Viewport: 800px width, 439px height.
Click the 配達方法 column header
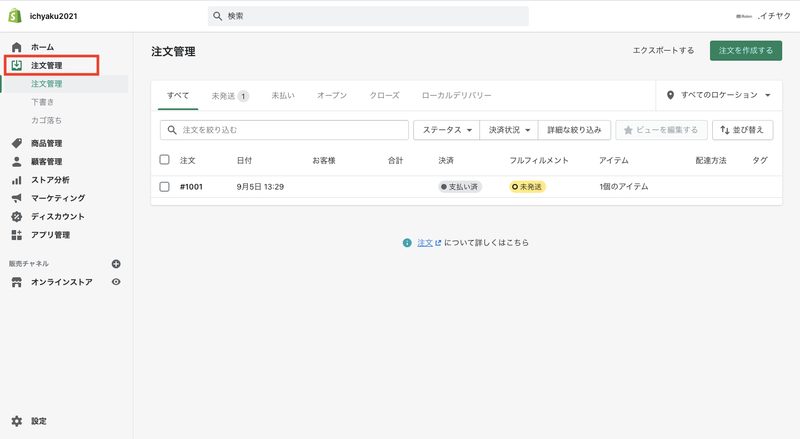point(711,160)
